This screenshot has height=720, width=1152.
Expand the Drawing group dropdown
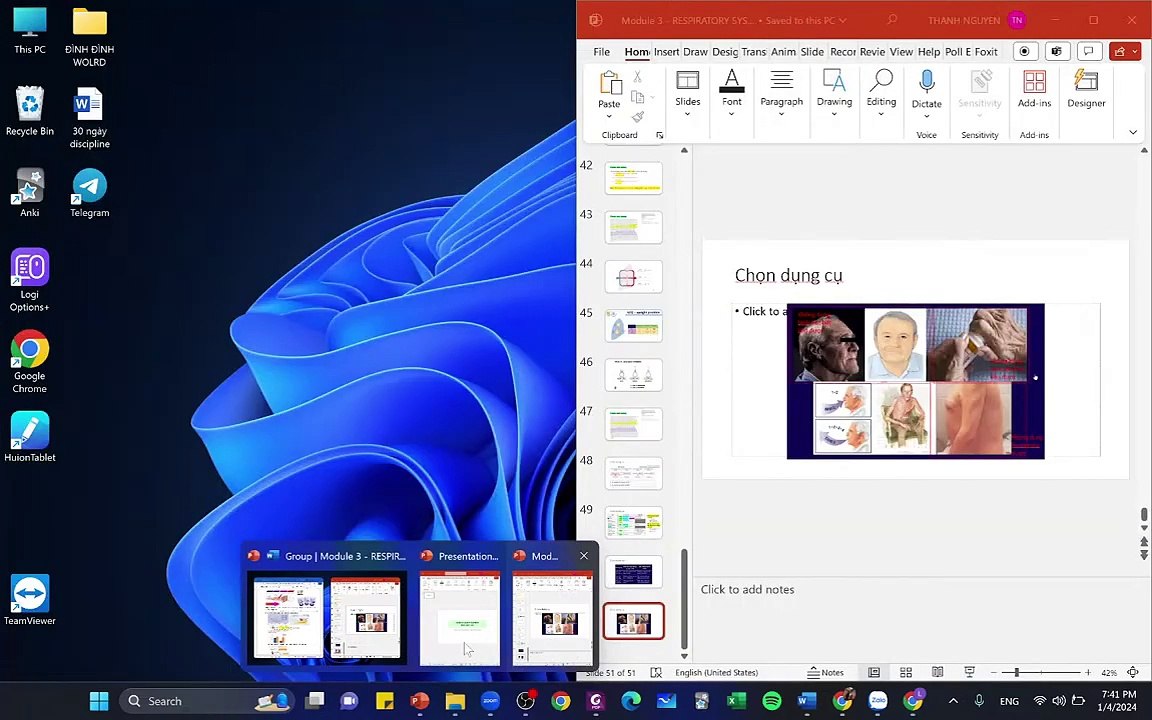click(x=835, y=114)
